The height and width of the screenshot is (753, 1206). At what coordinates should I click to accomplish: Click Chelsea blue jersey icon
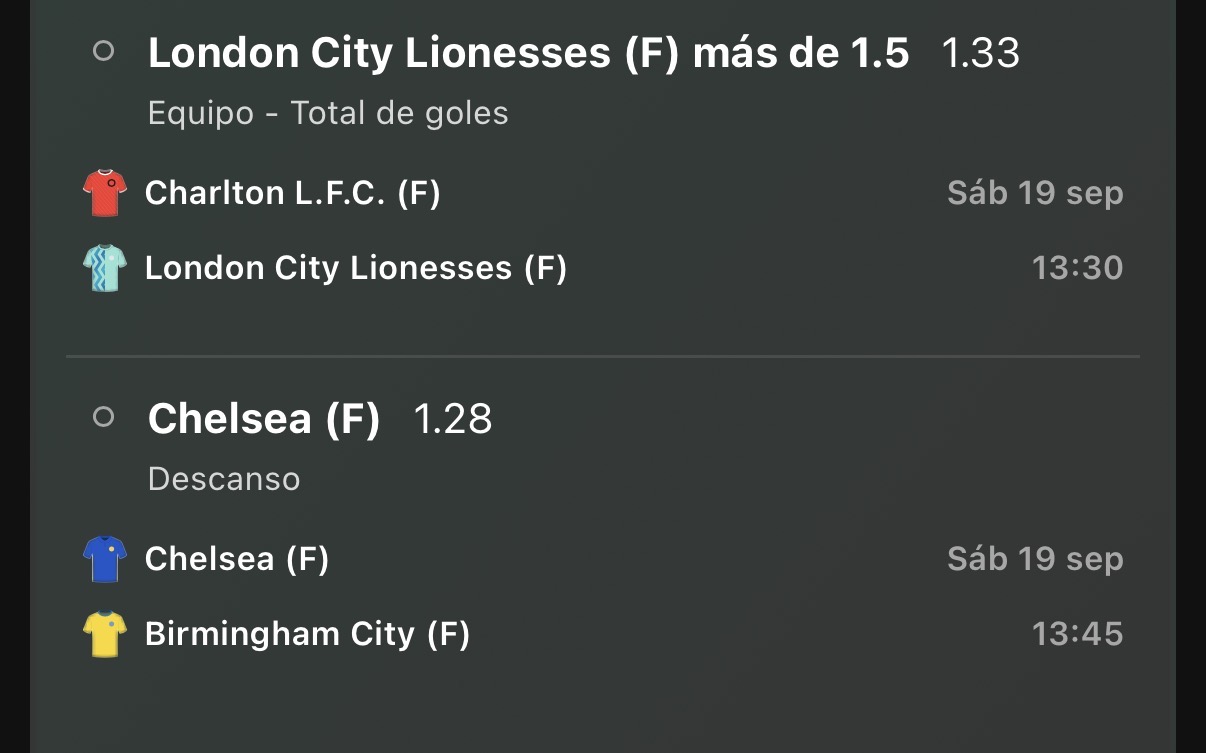105,559
